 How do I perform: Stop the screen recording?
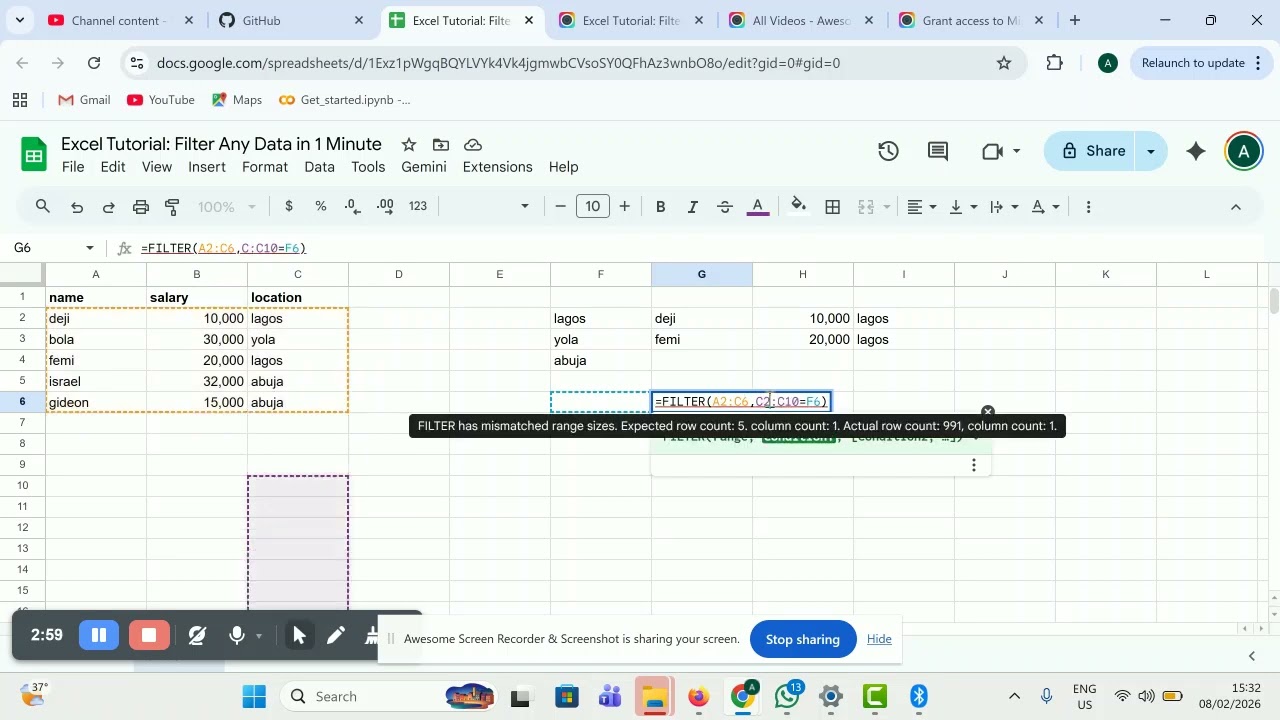click(149, 635)
